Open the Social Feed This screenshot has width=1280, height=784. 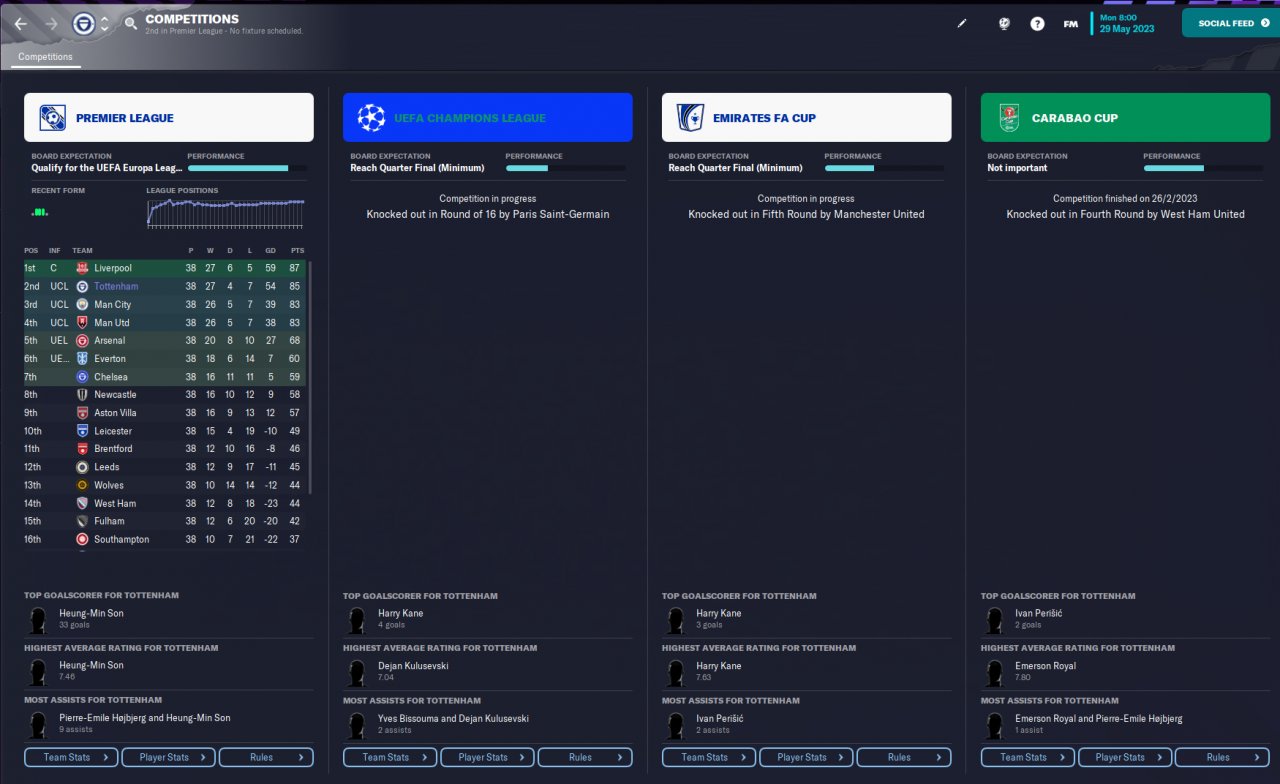(1230, 23)
